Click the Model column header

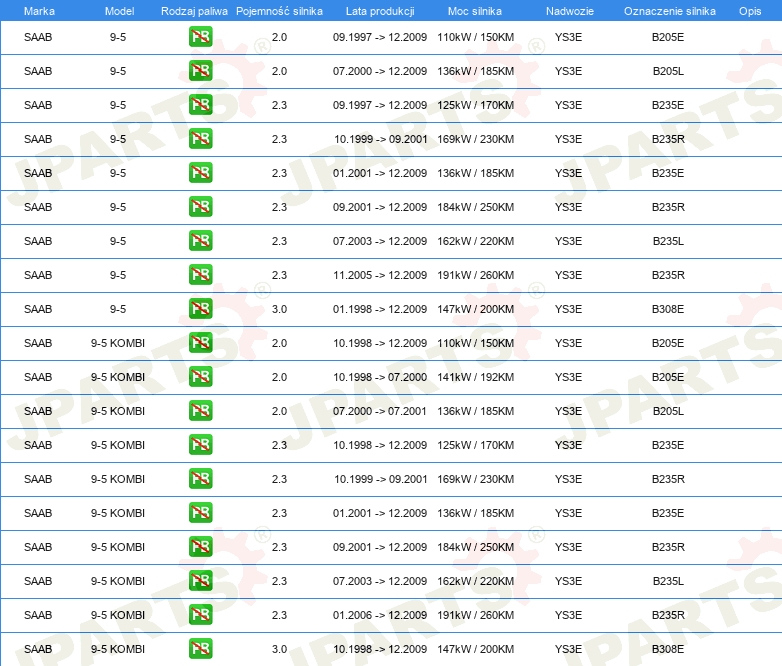[x=119, y=11]
